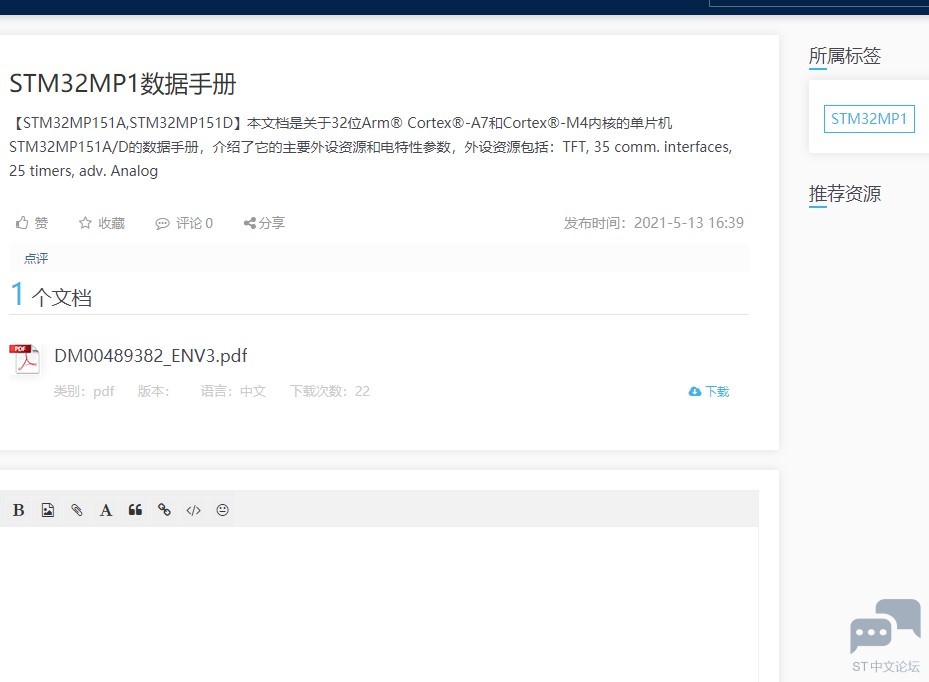Viewport: 929px width, 682px height.
Task: Click 语言: 中文 text
Action: click(233, 391)
